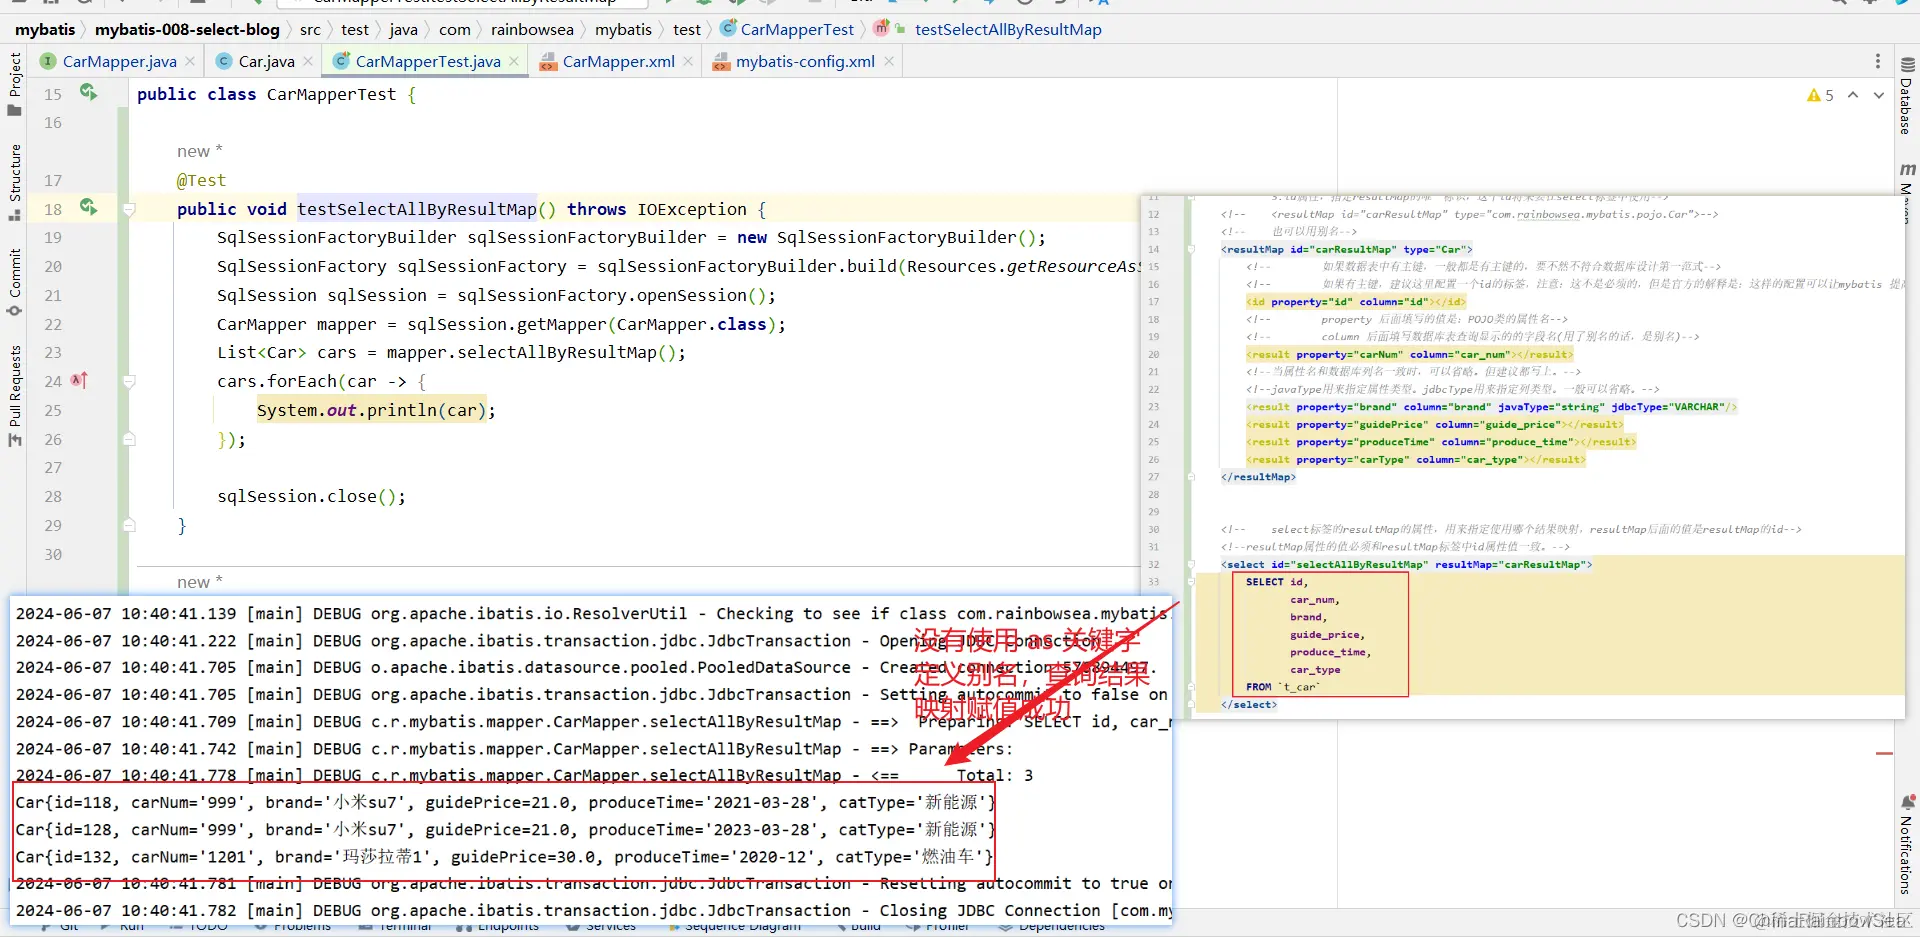Click the warnings indicator showing 5
Viewport: 1920px width, 937px height.
point(1820,95)
